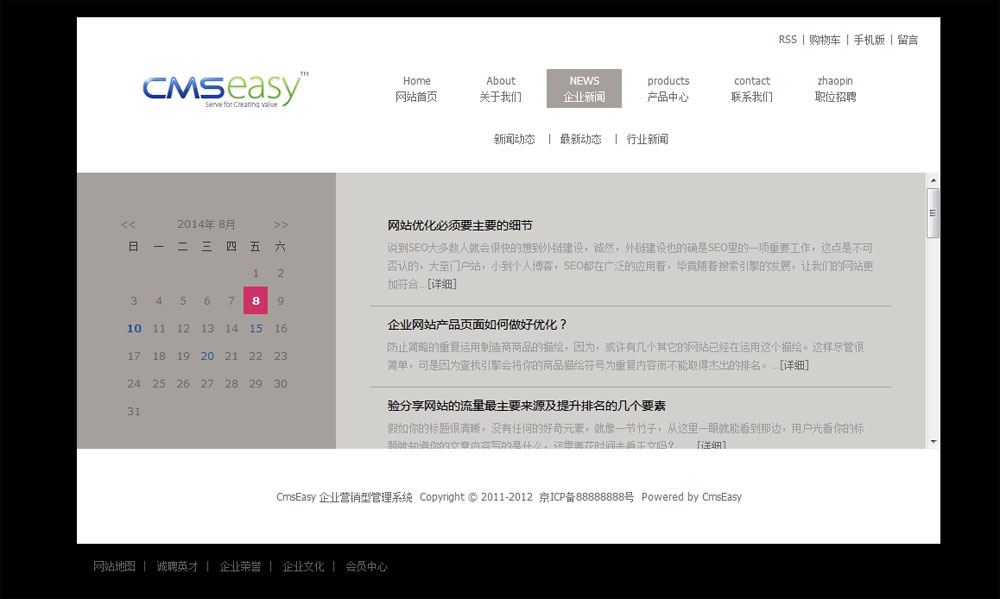The height and width of the screenshot is (599, 1000).
Task: Open article 网站优化必须要主要的细节
Action: click(460, 226)
